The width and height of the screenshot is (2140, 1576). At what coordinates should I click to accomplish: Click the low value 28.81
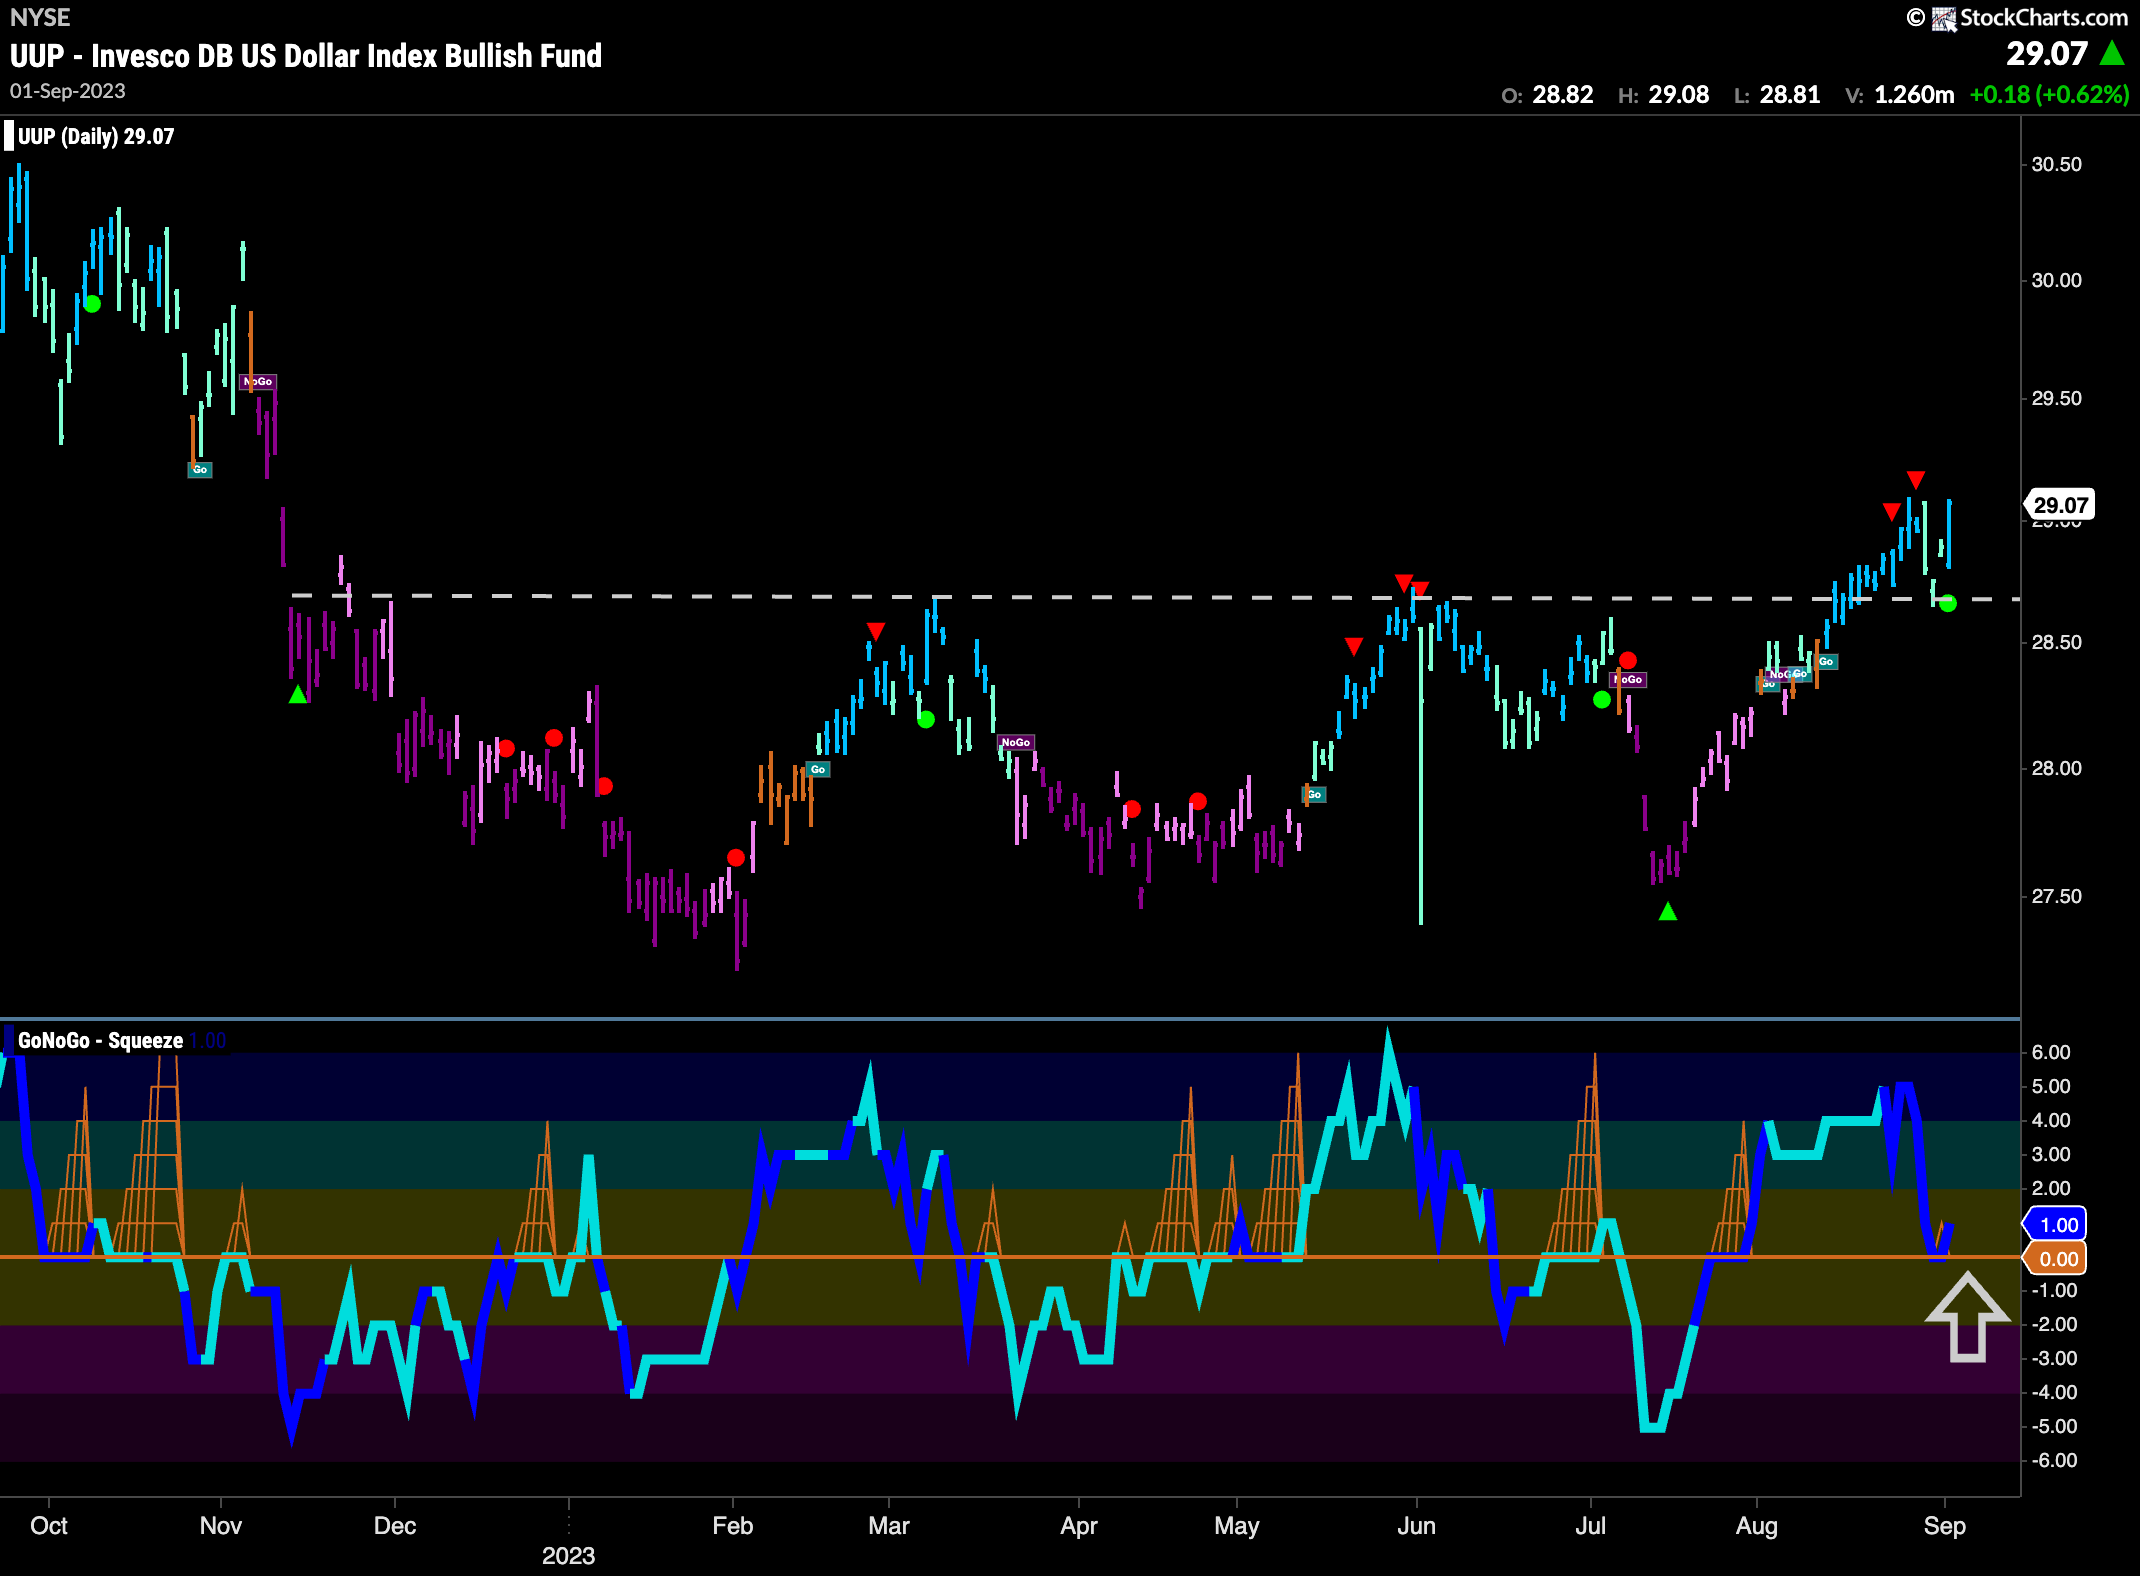click(x=1790, y=95)
